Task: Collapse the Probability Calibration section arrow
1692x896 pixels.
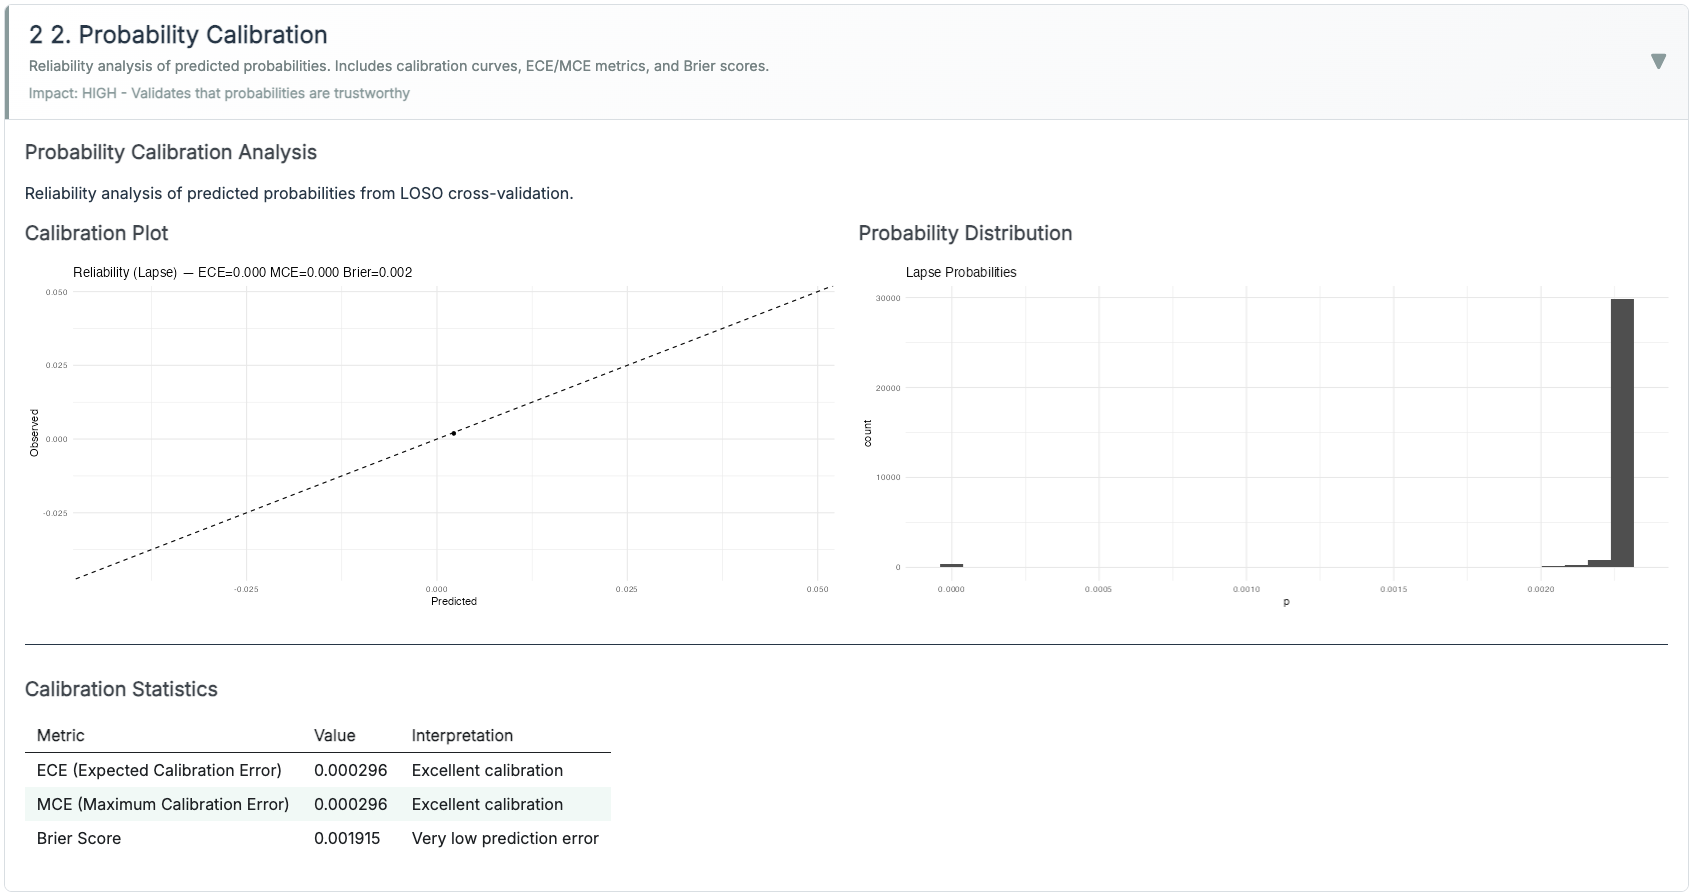Action: tap(1658, 62)
